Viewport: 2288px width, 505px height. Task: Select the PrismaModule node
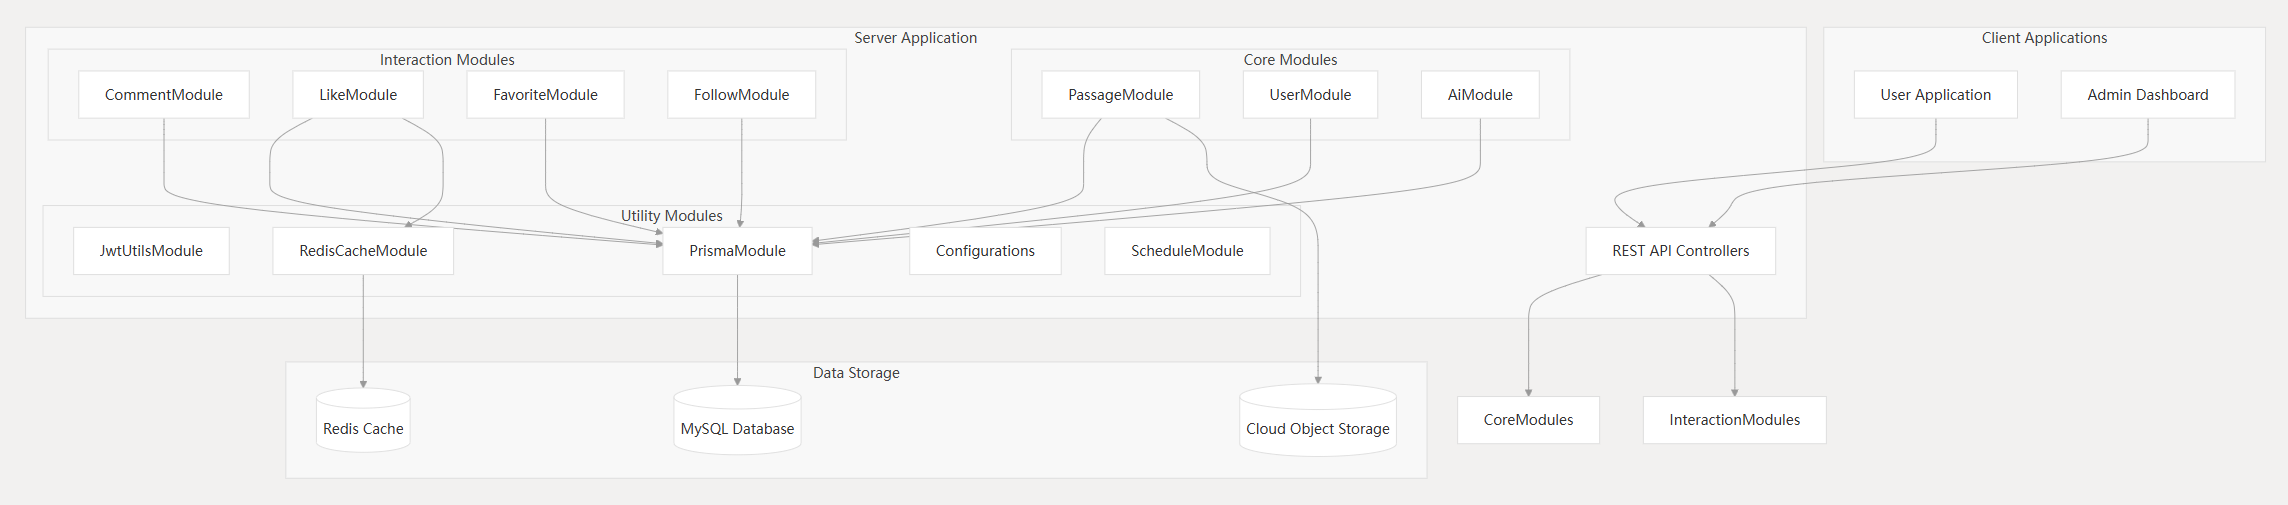pos(737,251)
